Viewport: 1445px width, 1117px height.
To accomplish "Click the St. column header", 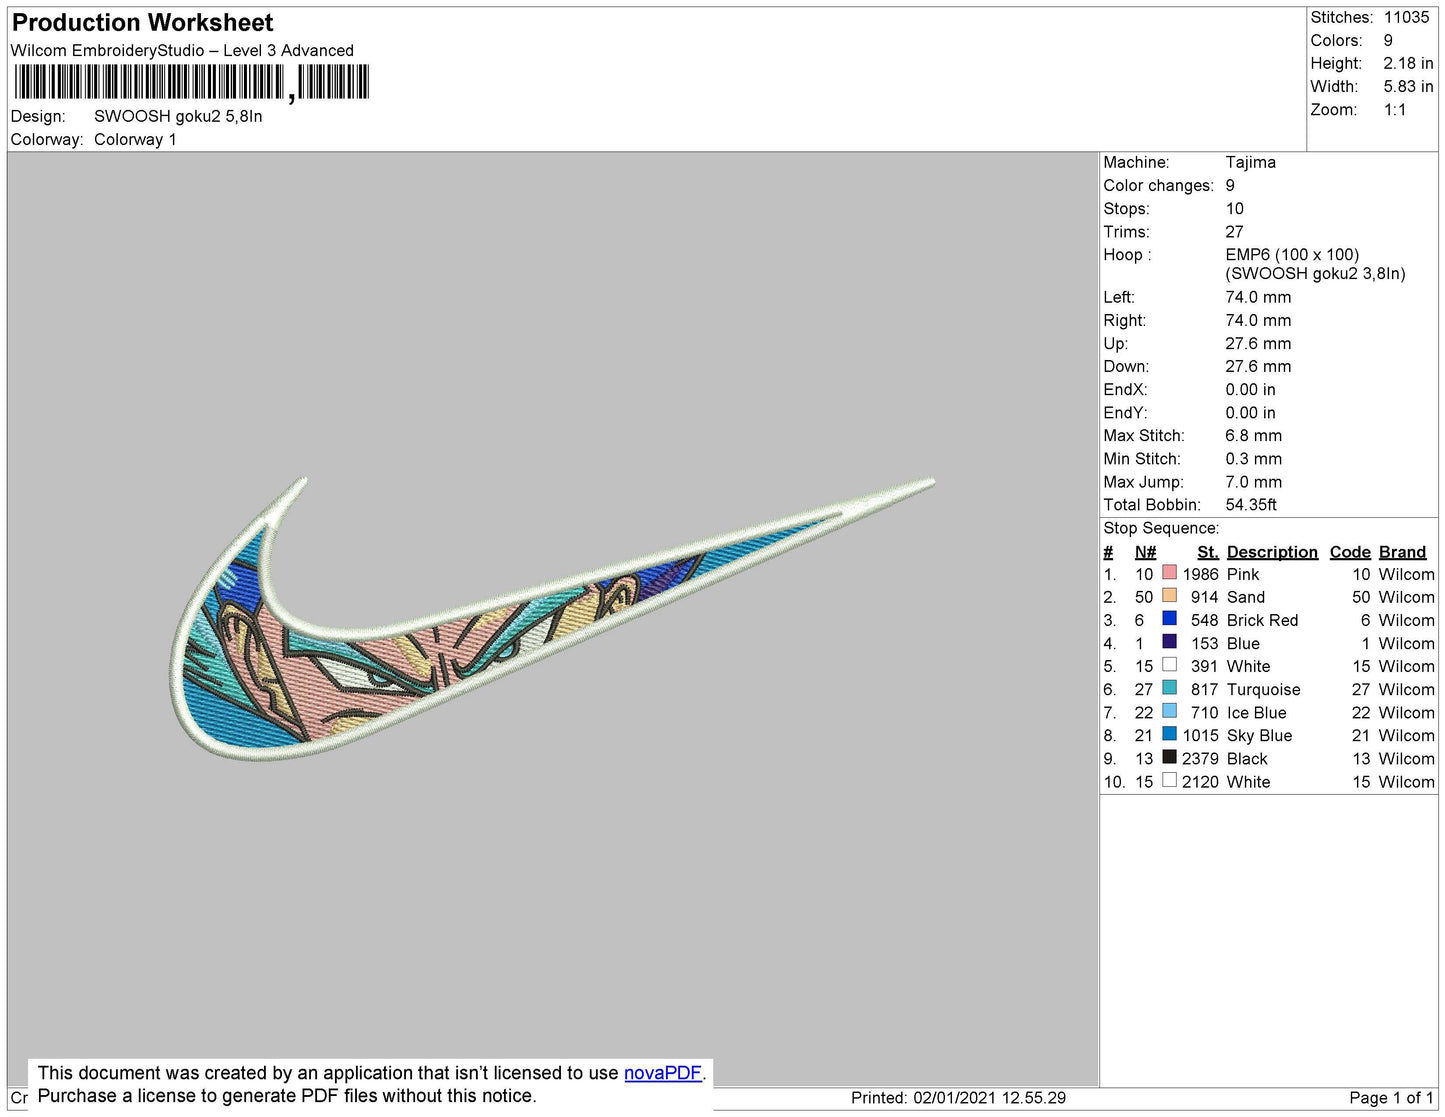I will coord(1207,552).
